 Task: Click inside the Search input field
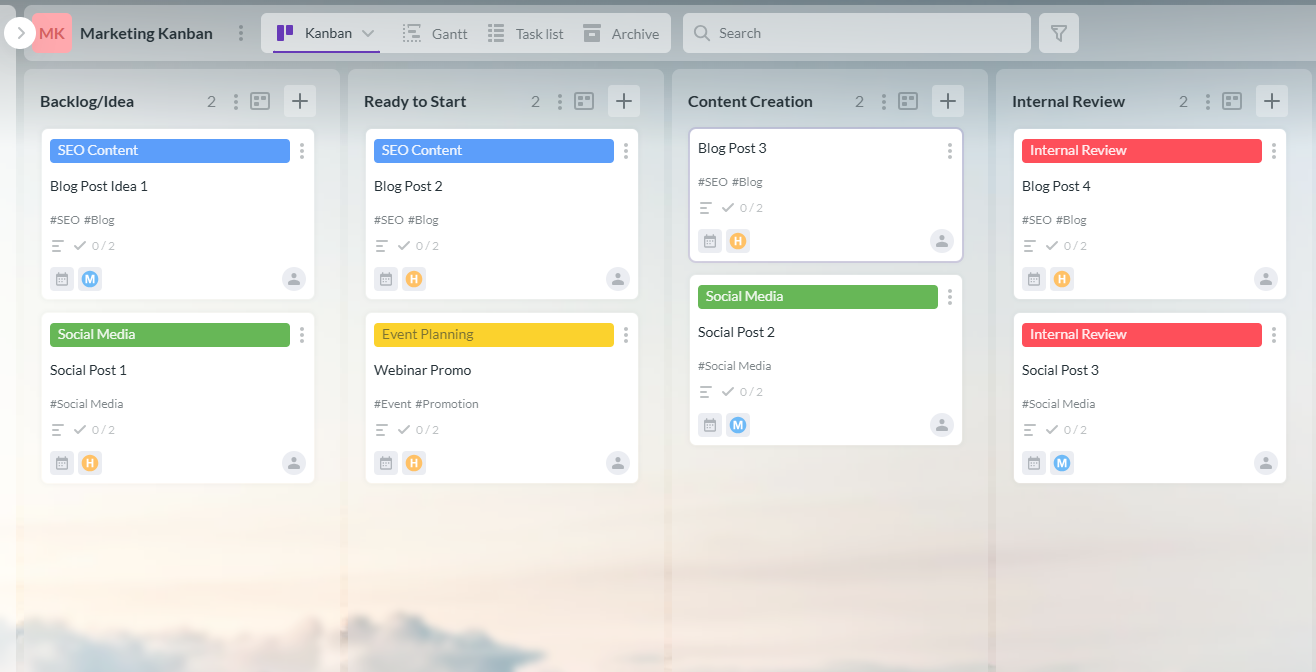855,32
